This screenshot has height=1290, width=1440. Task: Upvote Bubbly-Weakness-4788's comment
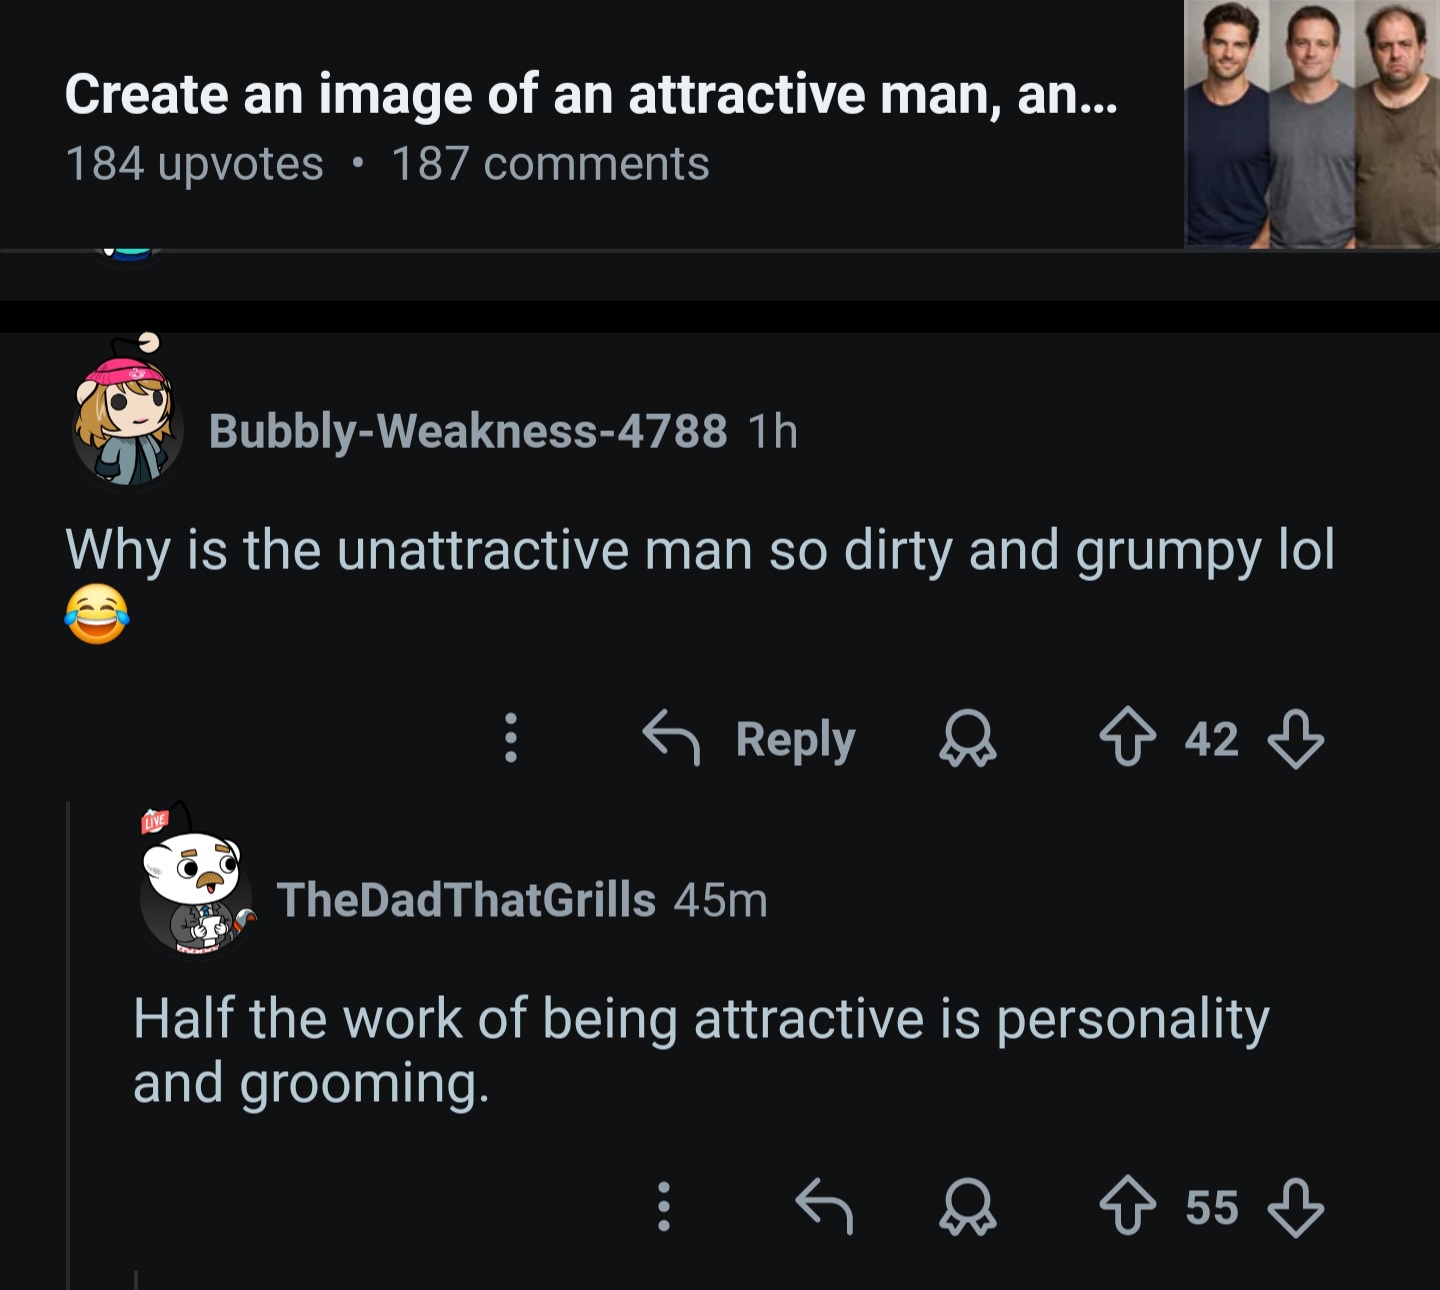pyautogui.click(x=1127, y=739)
